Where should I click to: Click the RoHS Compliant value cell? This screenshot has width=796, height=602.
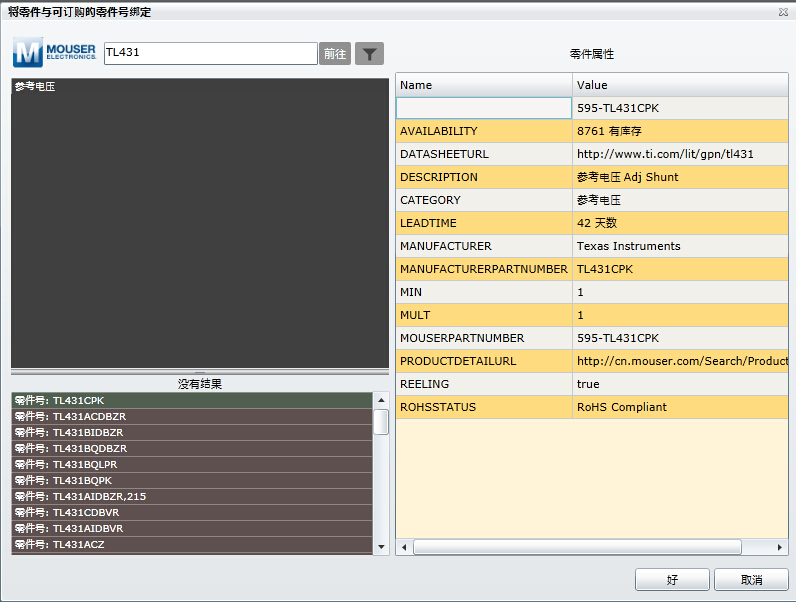coord(680,407)
